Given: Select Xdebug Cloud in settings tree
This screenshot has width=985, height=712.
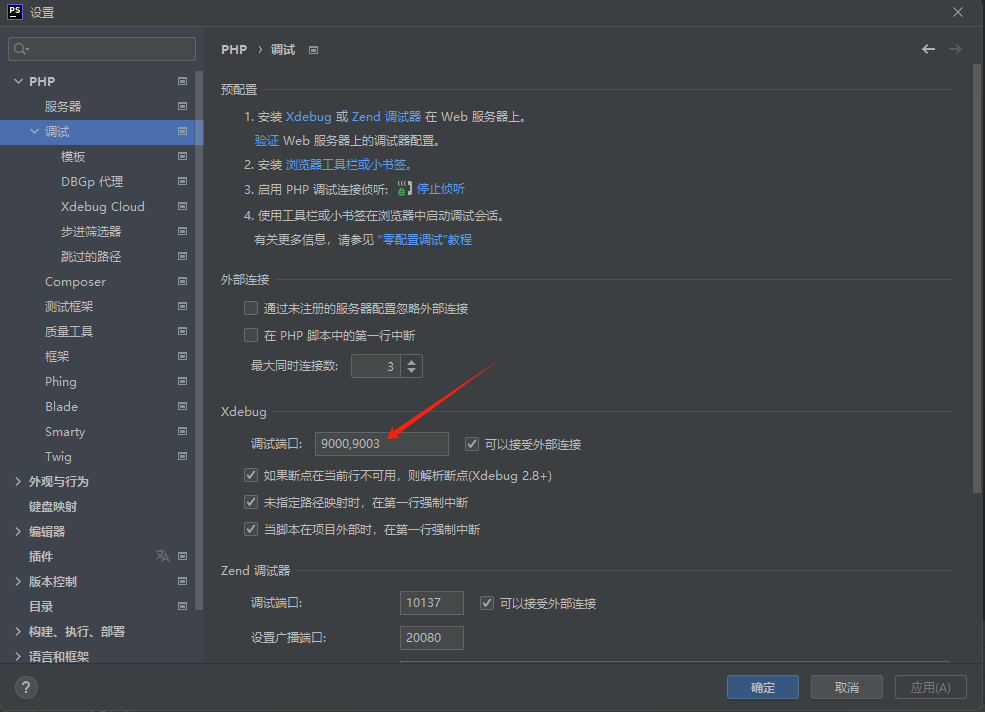Looking at the screenshot, I should tap(102, 206).
